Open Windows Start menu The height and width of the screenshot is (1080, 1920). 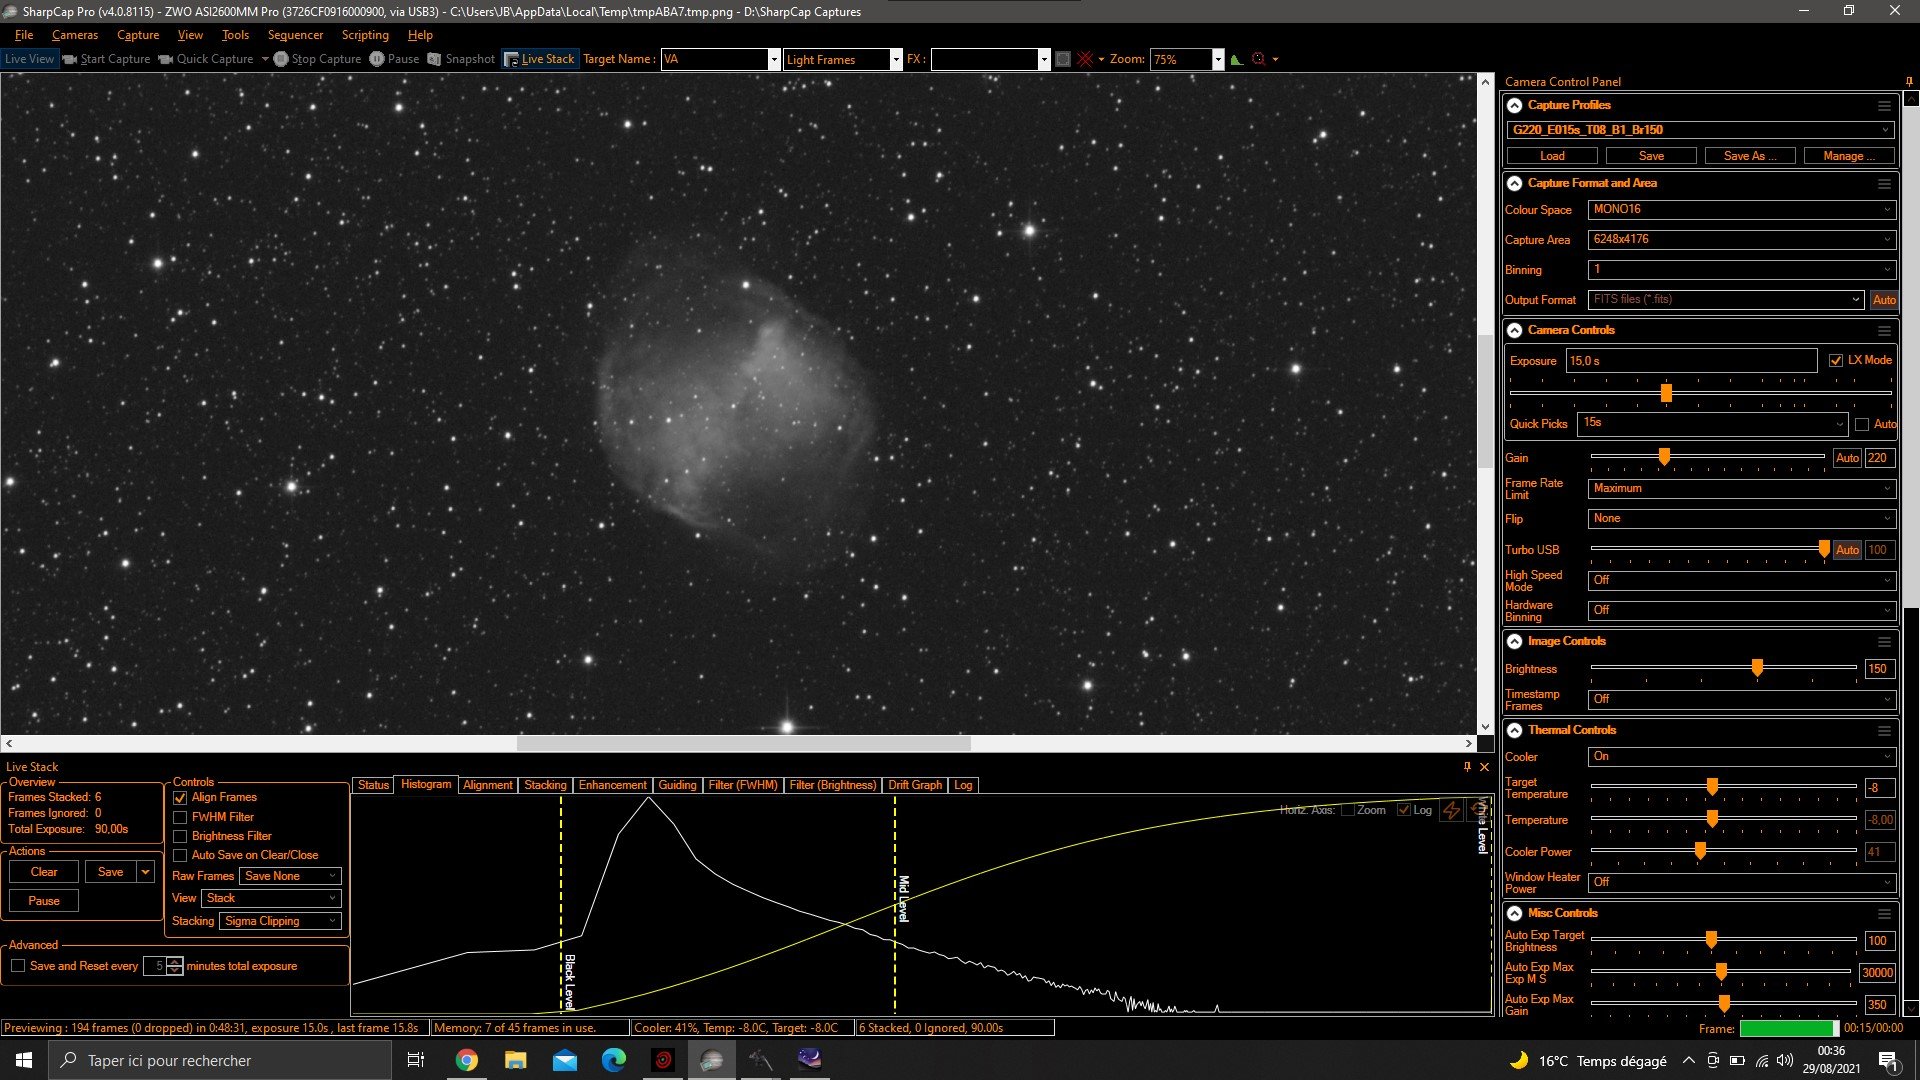[24, 1060]
